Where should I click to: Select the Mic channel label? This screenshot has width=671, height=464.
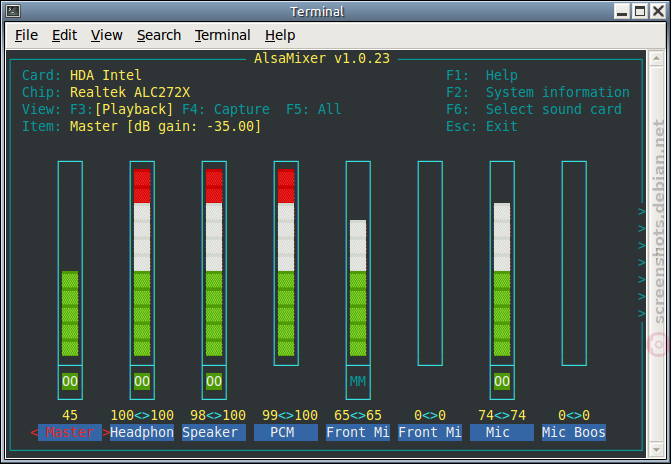[x=502, y=432]
